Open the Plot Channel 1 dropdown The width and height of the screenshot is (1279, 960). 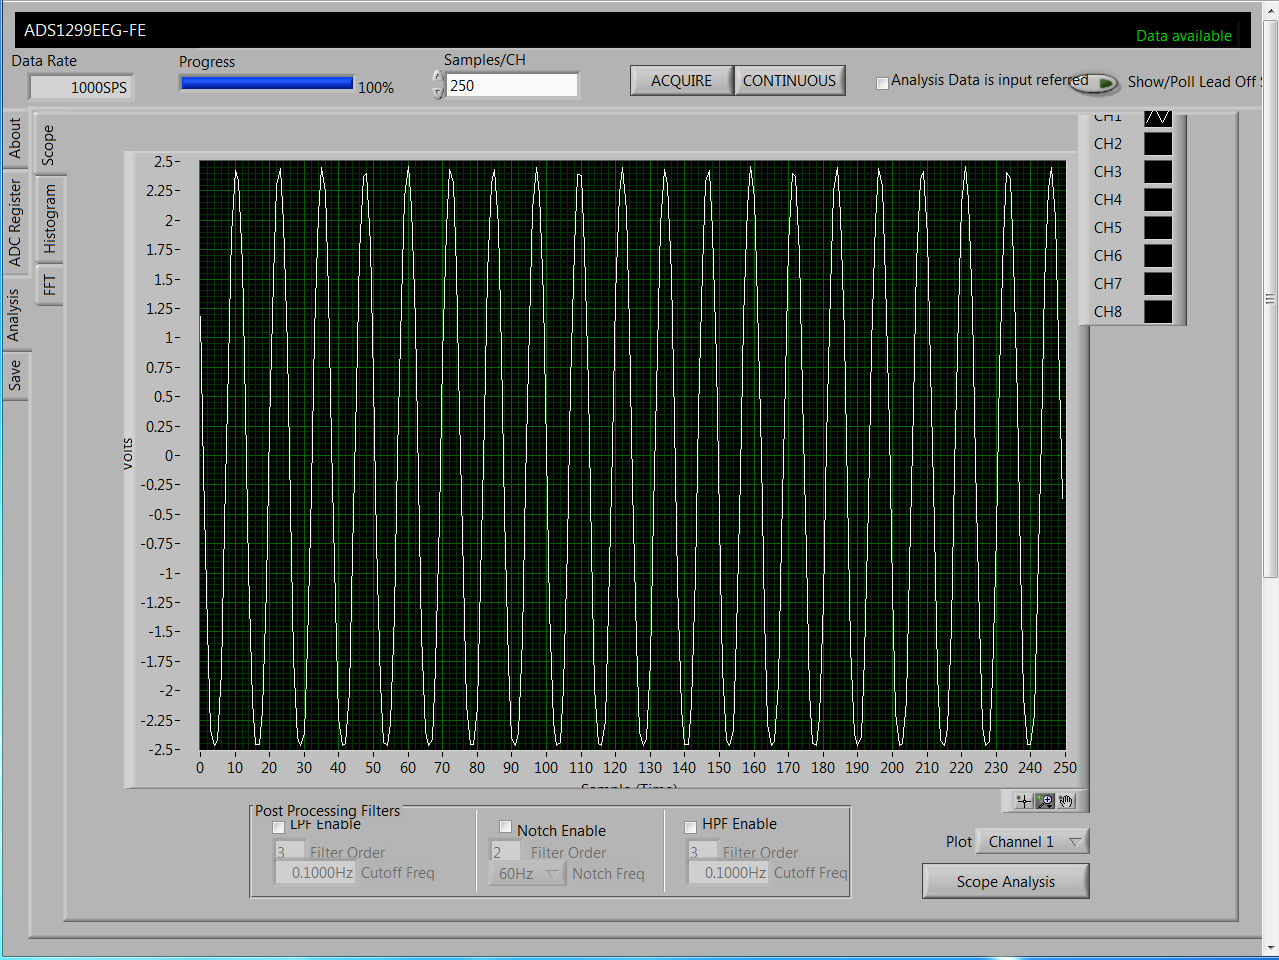[1031, 842]
